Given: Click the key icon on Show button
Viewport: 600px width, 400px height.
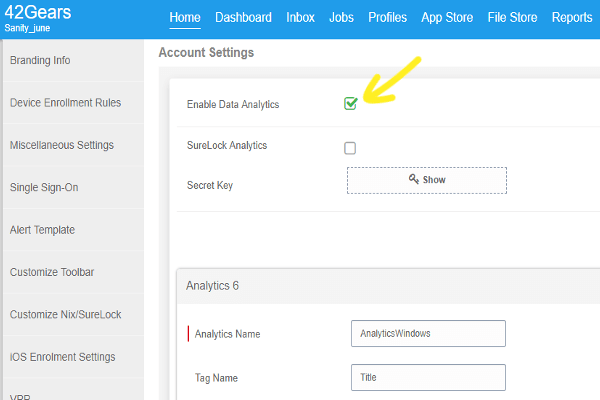Looking at the screenshot, I should [414, 179].
